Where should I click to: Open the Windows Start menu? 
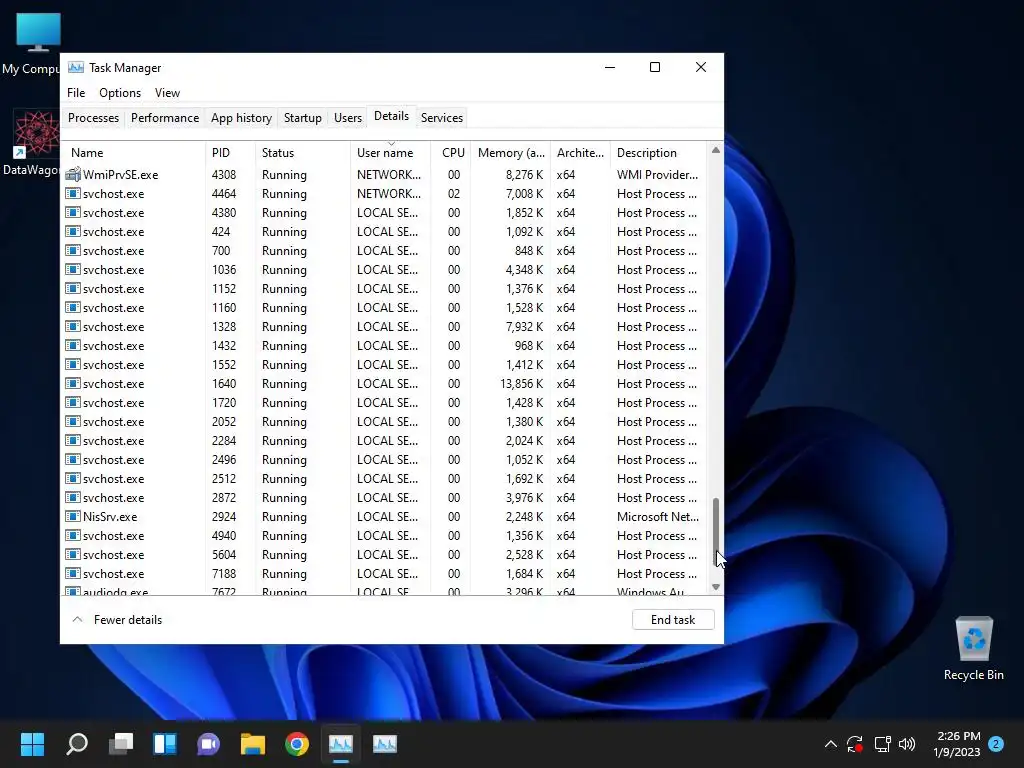click(32, 744)
